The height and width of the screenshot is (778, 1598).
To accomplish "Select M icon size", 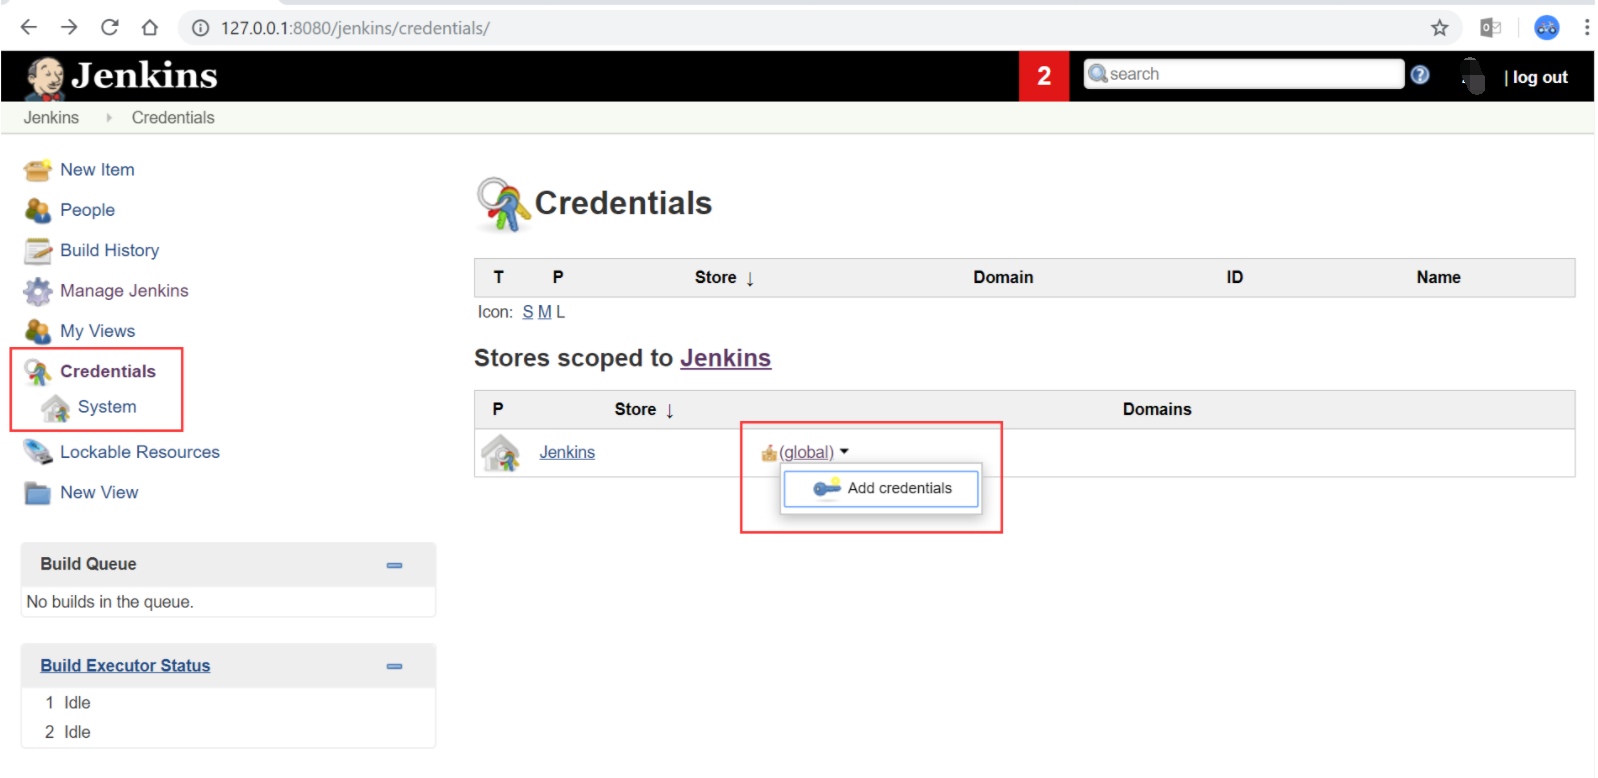I will (x=544, y=313).
